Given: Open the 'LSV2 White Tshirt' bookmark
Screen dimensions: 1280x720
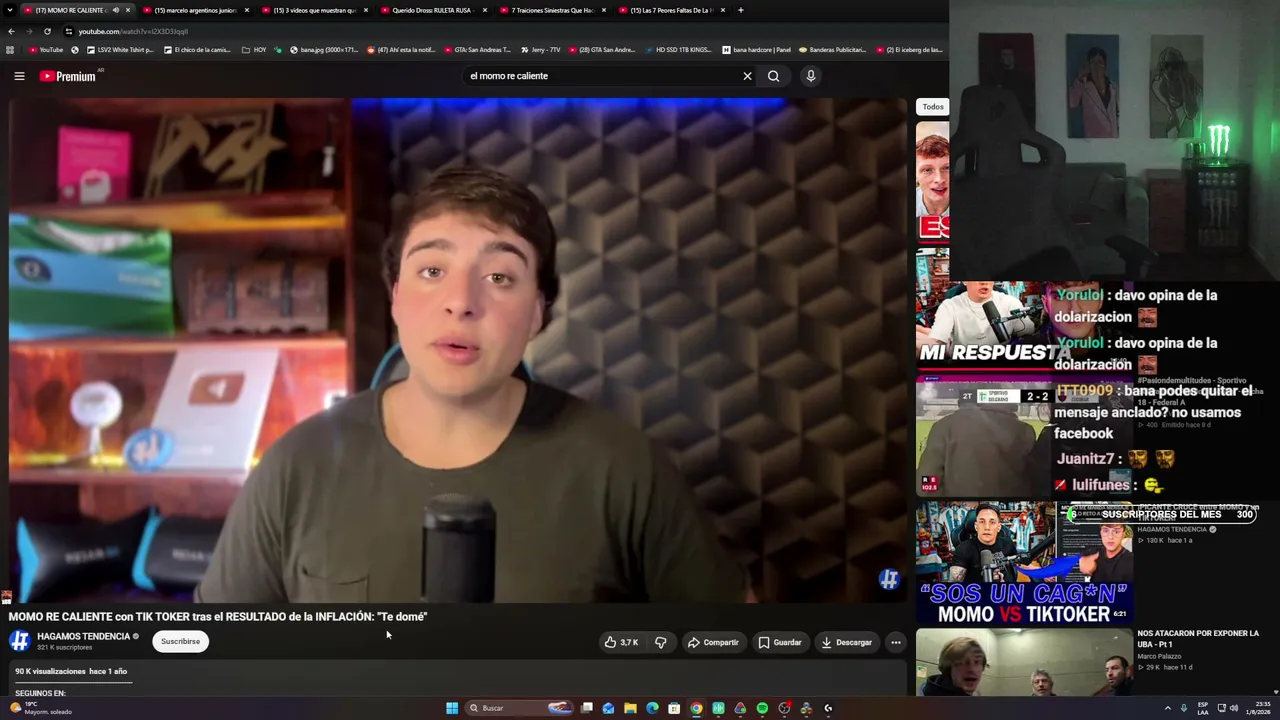Looking at the screenshot, I should pos(120,50).
